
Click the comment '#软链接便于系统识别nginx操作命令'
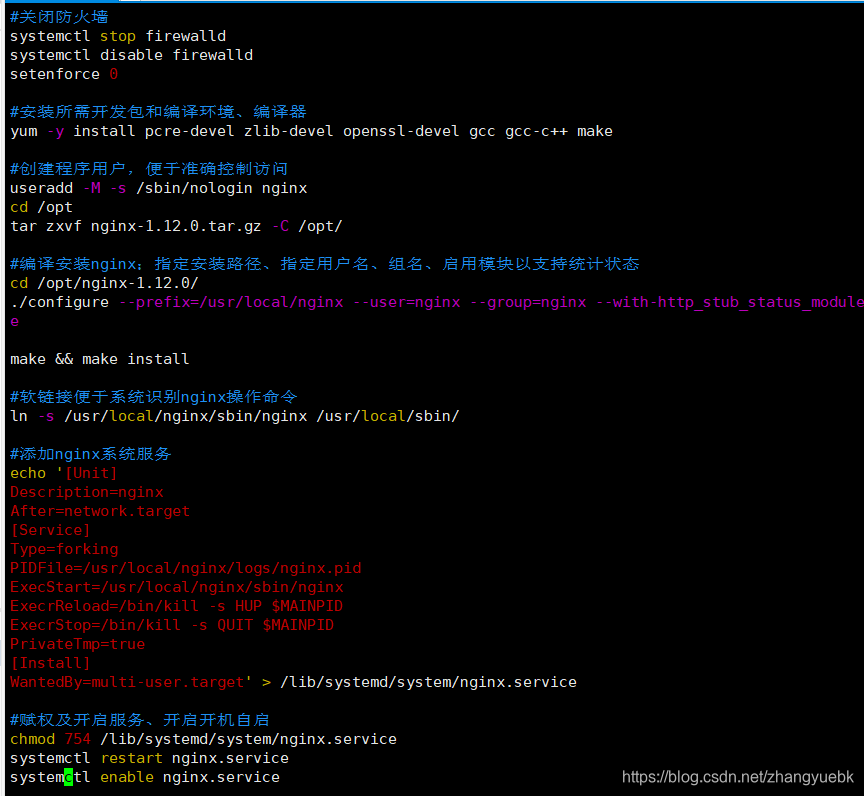(x=154, y=397)
